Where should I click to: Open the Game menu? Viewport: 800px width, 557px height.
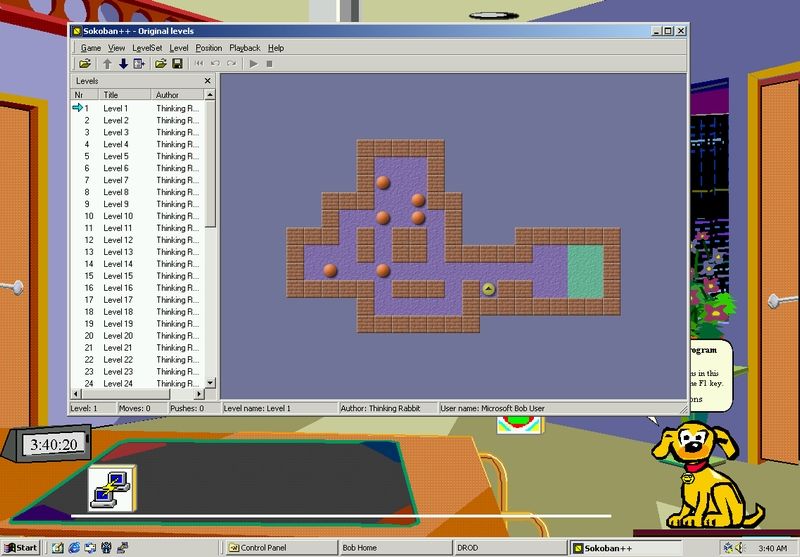[90, 48]
